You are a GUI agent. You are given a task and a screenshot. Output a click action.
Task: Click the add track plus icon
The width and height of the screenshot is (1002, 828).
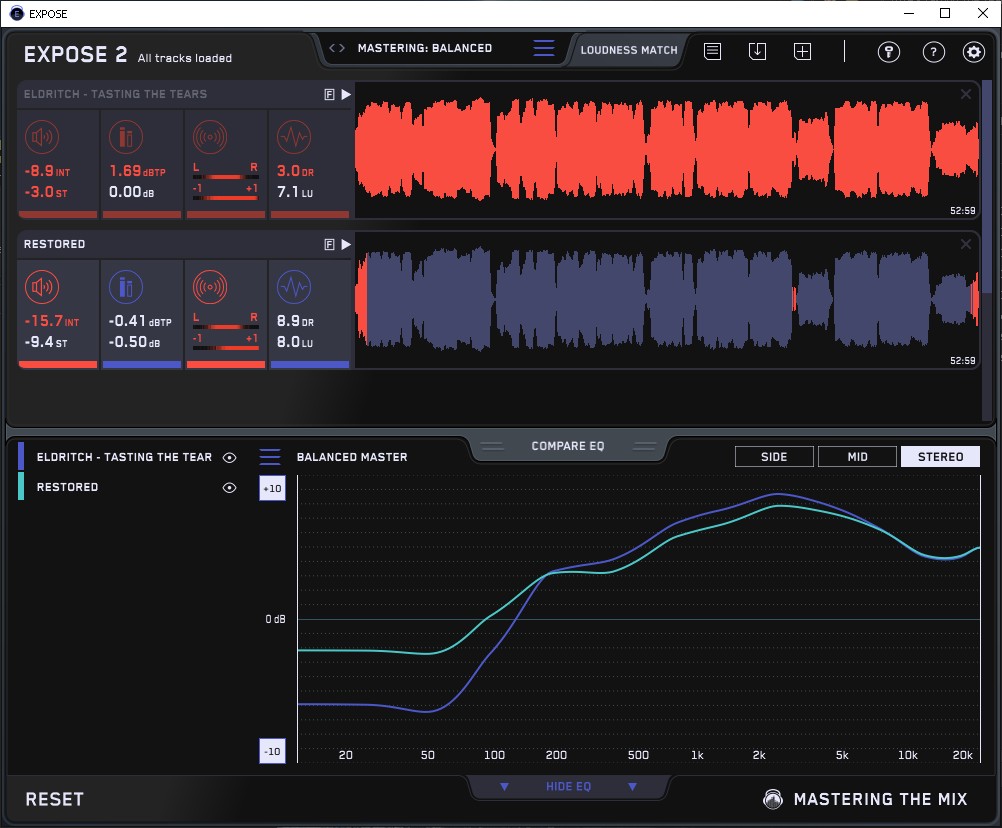click(802, 51)
